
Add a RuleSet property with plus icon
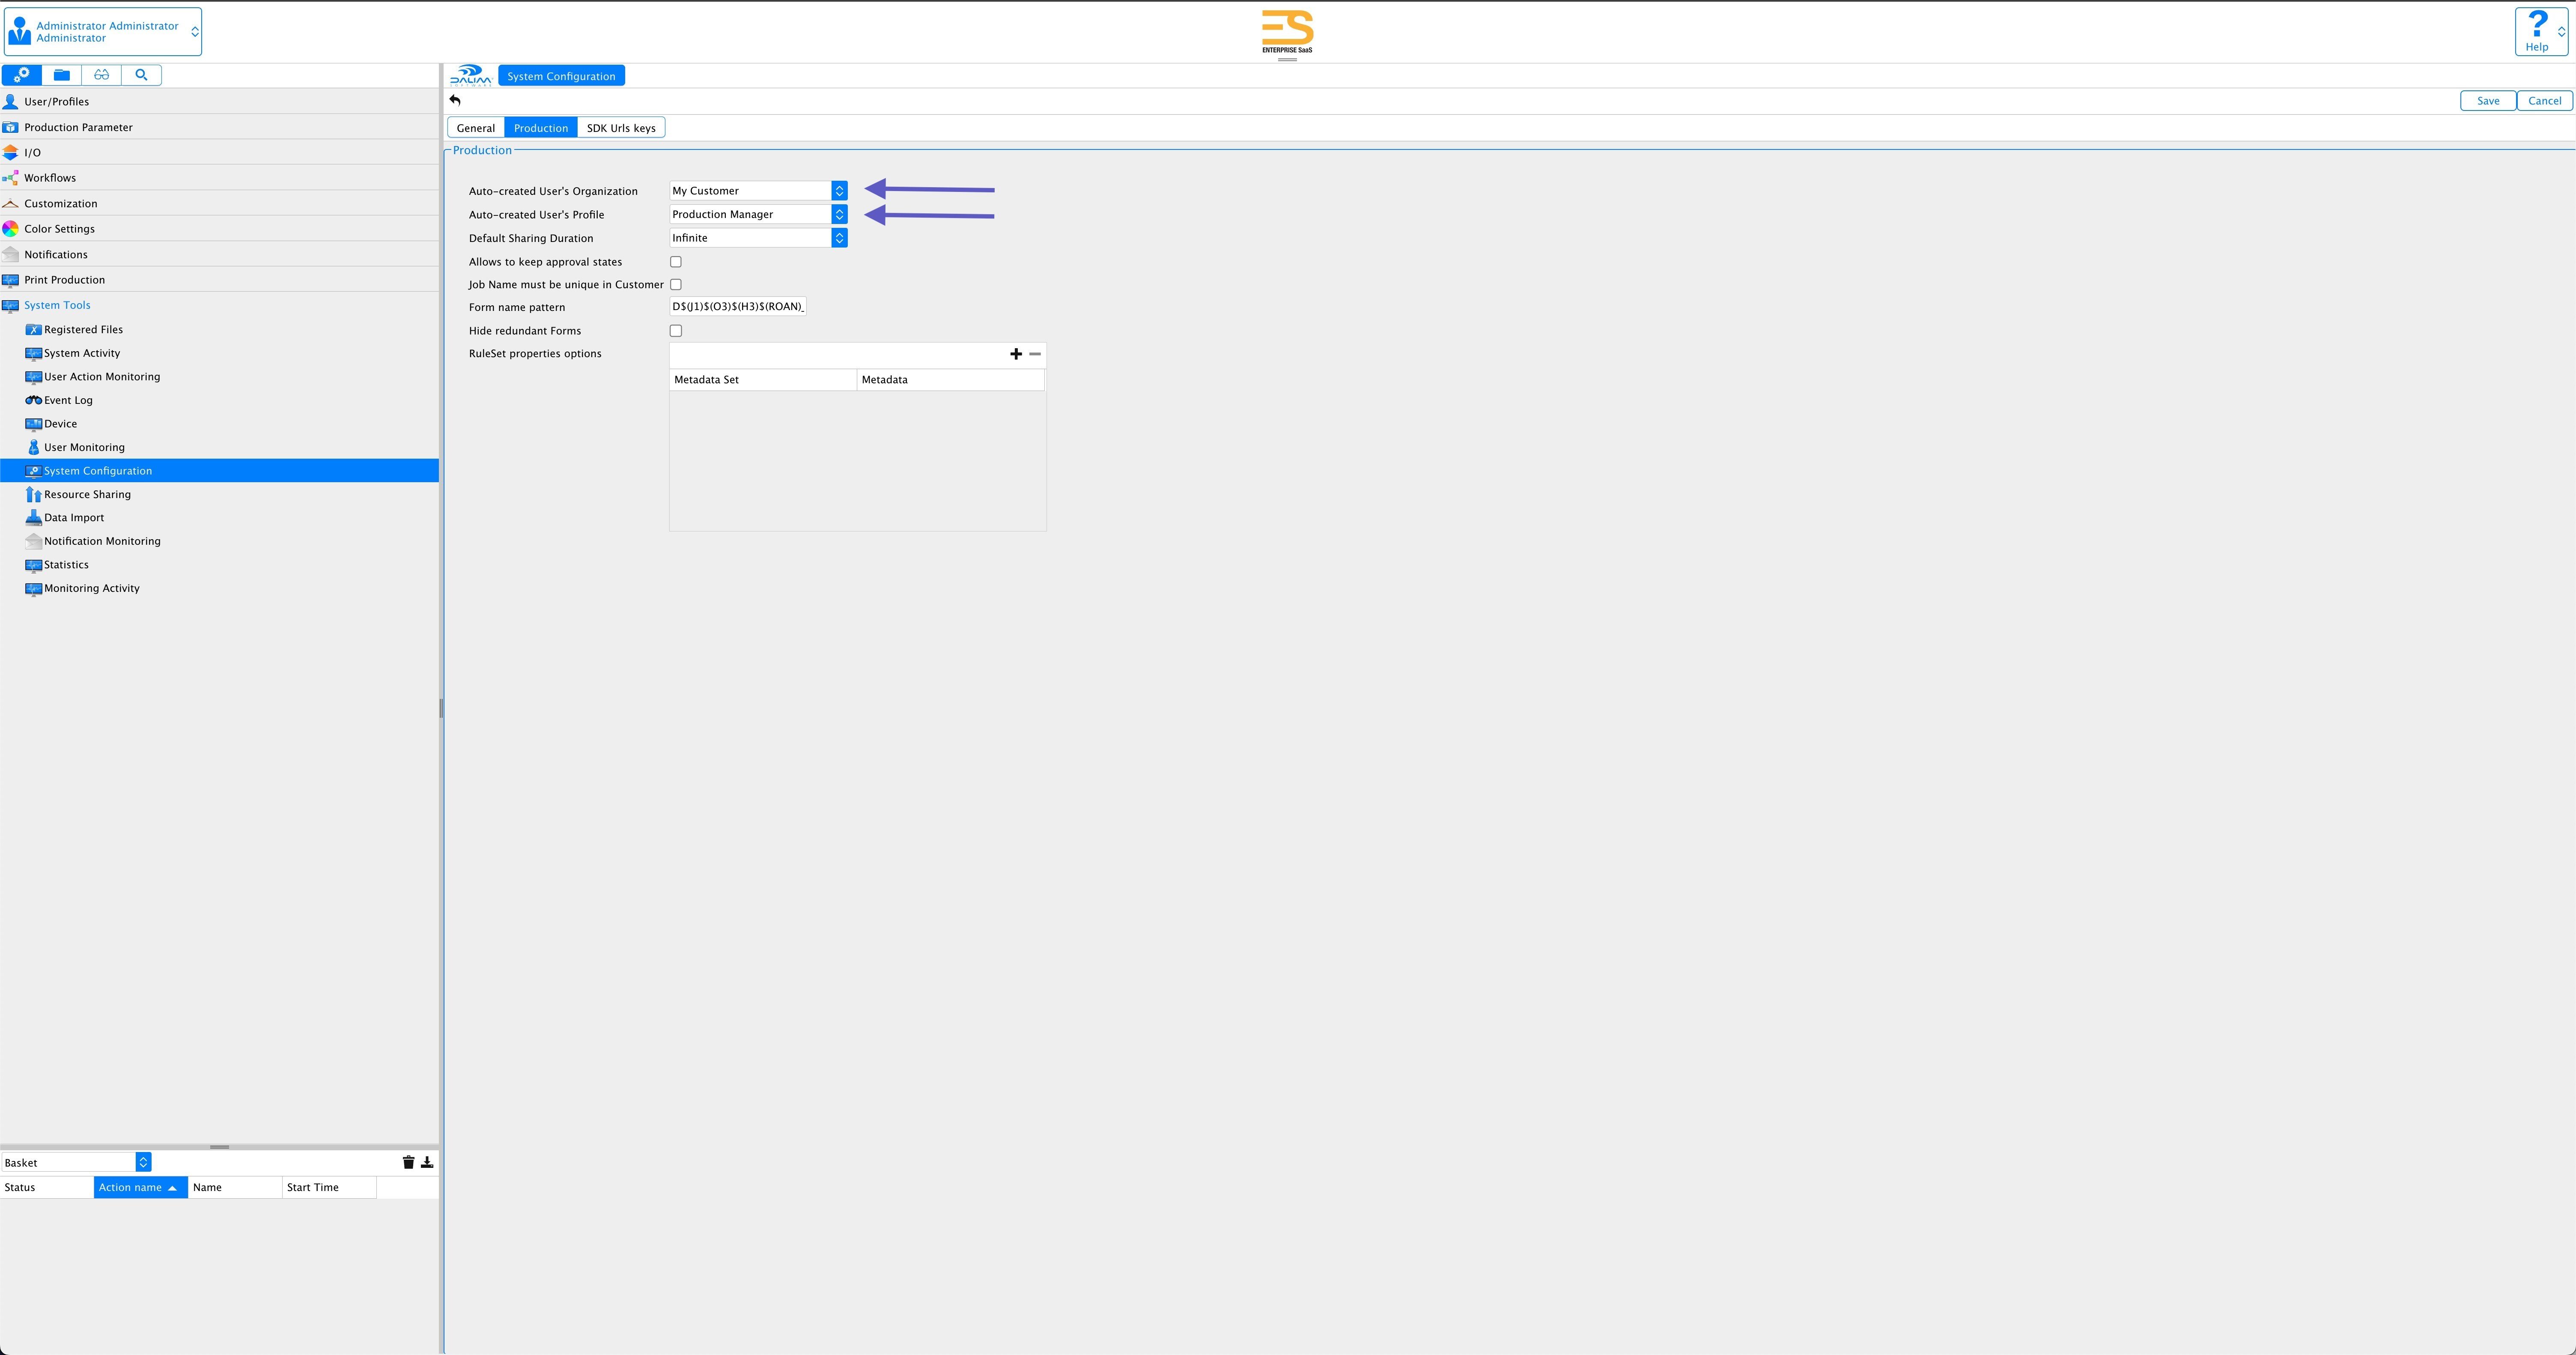point(1016,354)
